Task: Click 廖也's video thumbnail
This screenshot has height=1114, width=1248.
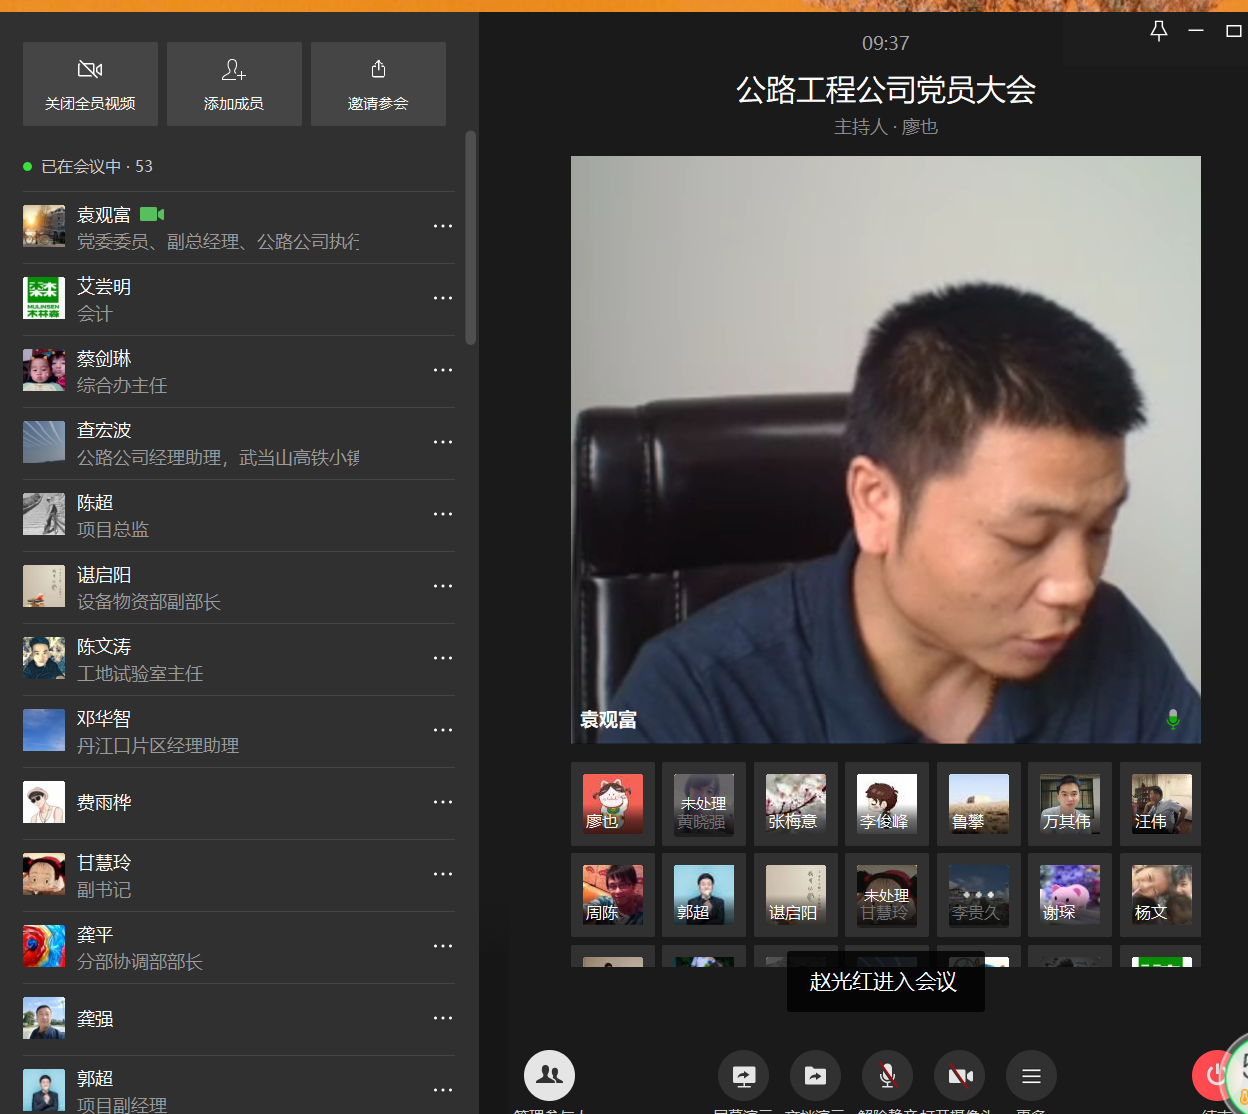Action: [x=613, y=804]
